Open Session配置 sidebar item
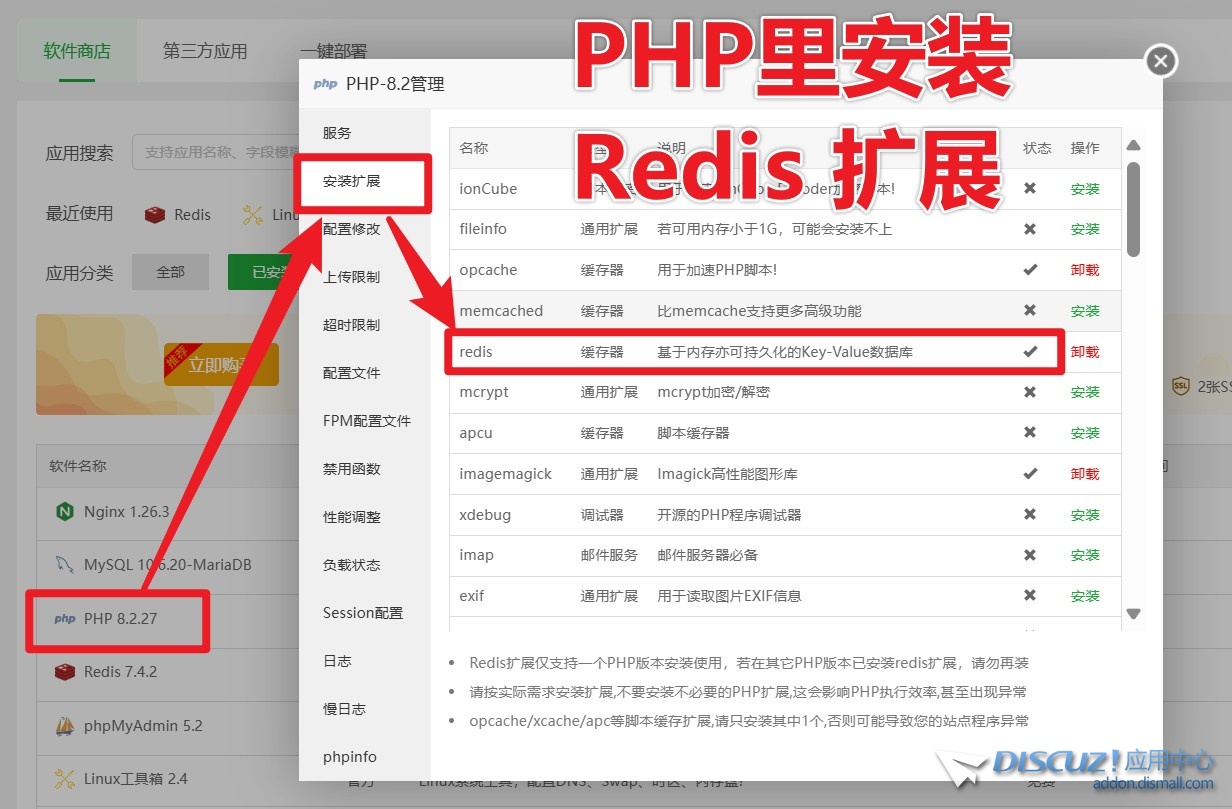Screen dimensions: 1232x809 362,613
